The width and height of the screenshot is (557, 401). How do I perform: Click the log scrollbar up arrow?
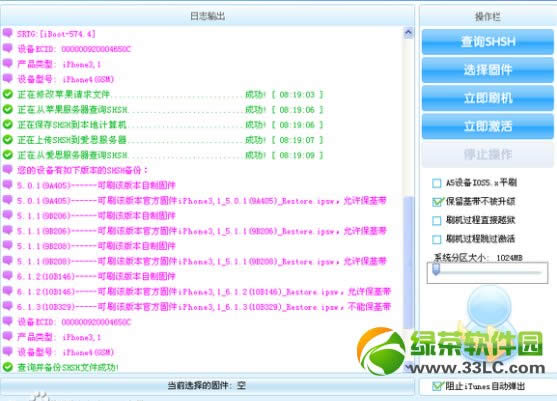409,33
